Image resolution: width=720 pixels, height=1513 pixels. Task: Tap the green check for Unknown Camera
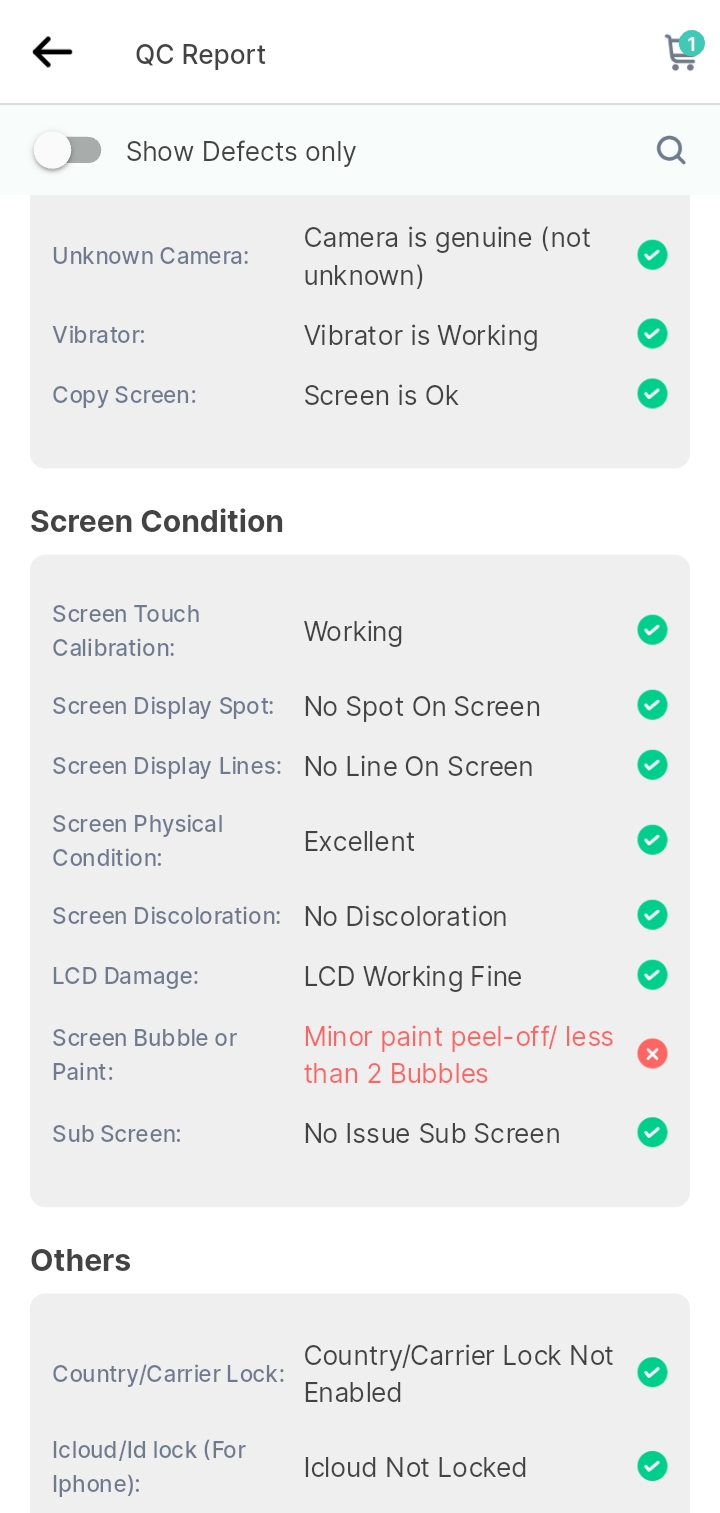point(652,255)
